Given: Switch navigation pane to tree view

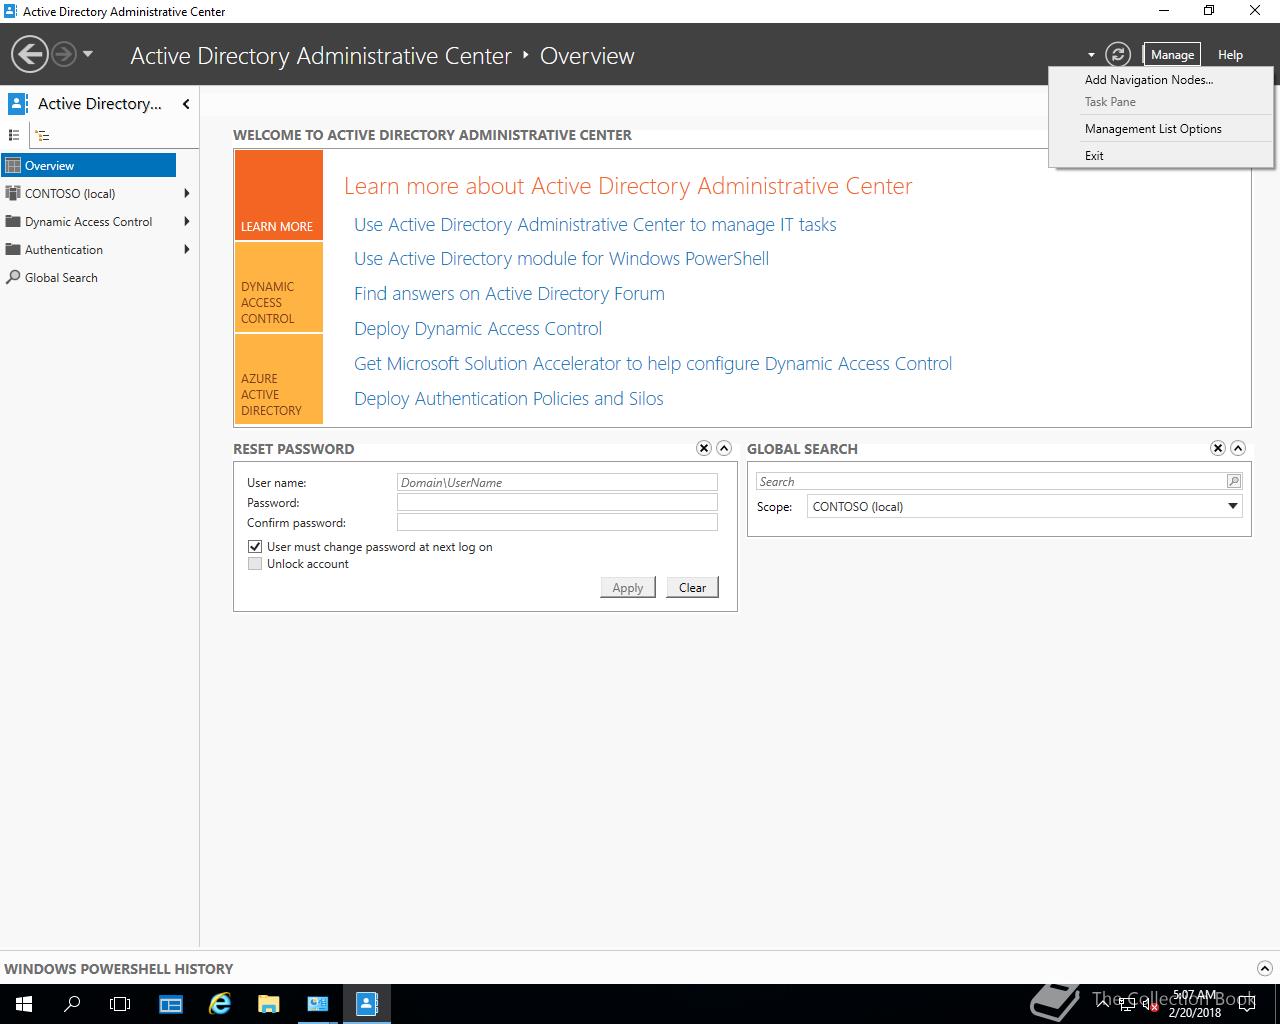Looking at the screenshot, I should (42, 135).
